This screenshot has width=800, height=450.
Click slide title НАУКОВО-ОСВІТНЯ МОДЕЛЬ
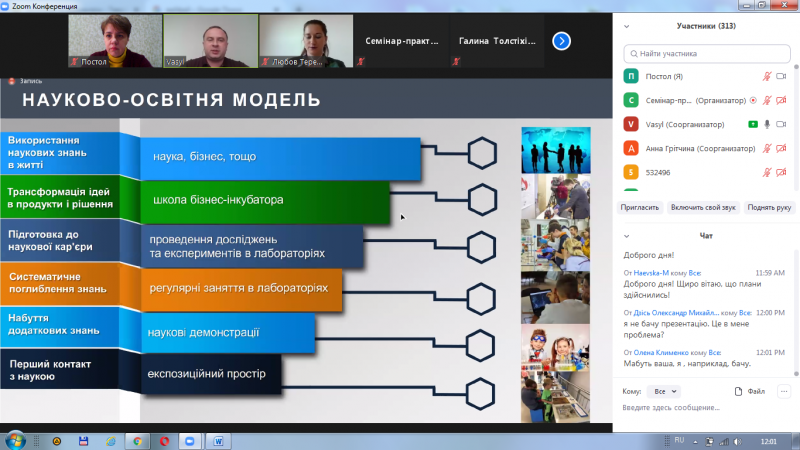coord(171,99)
